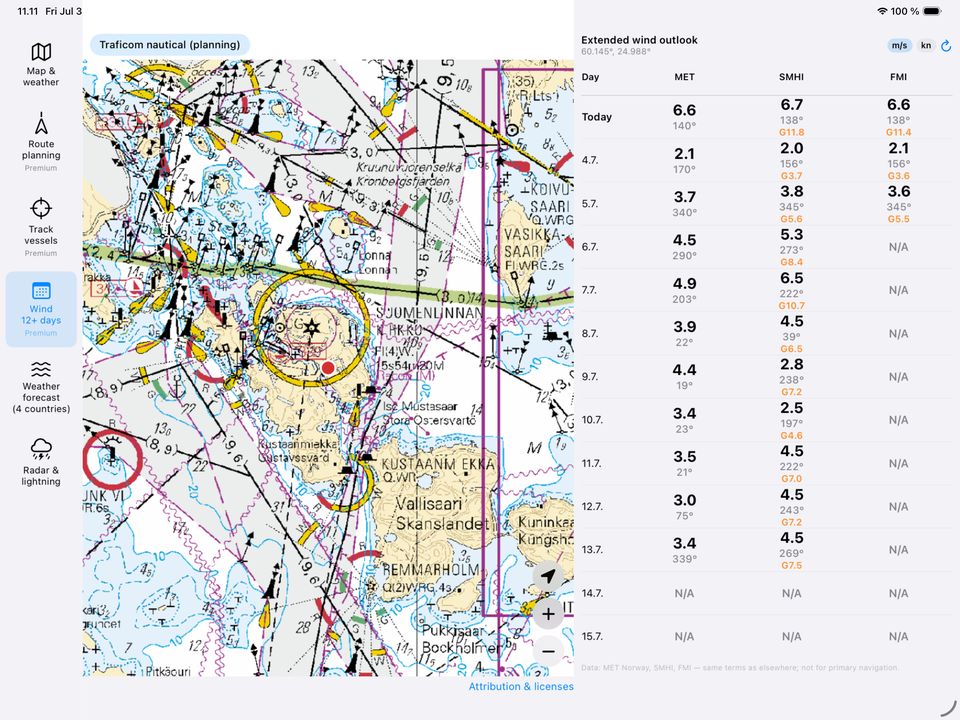Click SMHI gust G10.7 for 7.7.

792,306
